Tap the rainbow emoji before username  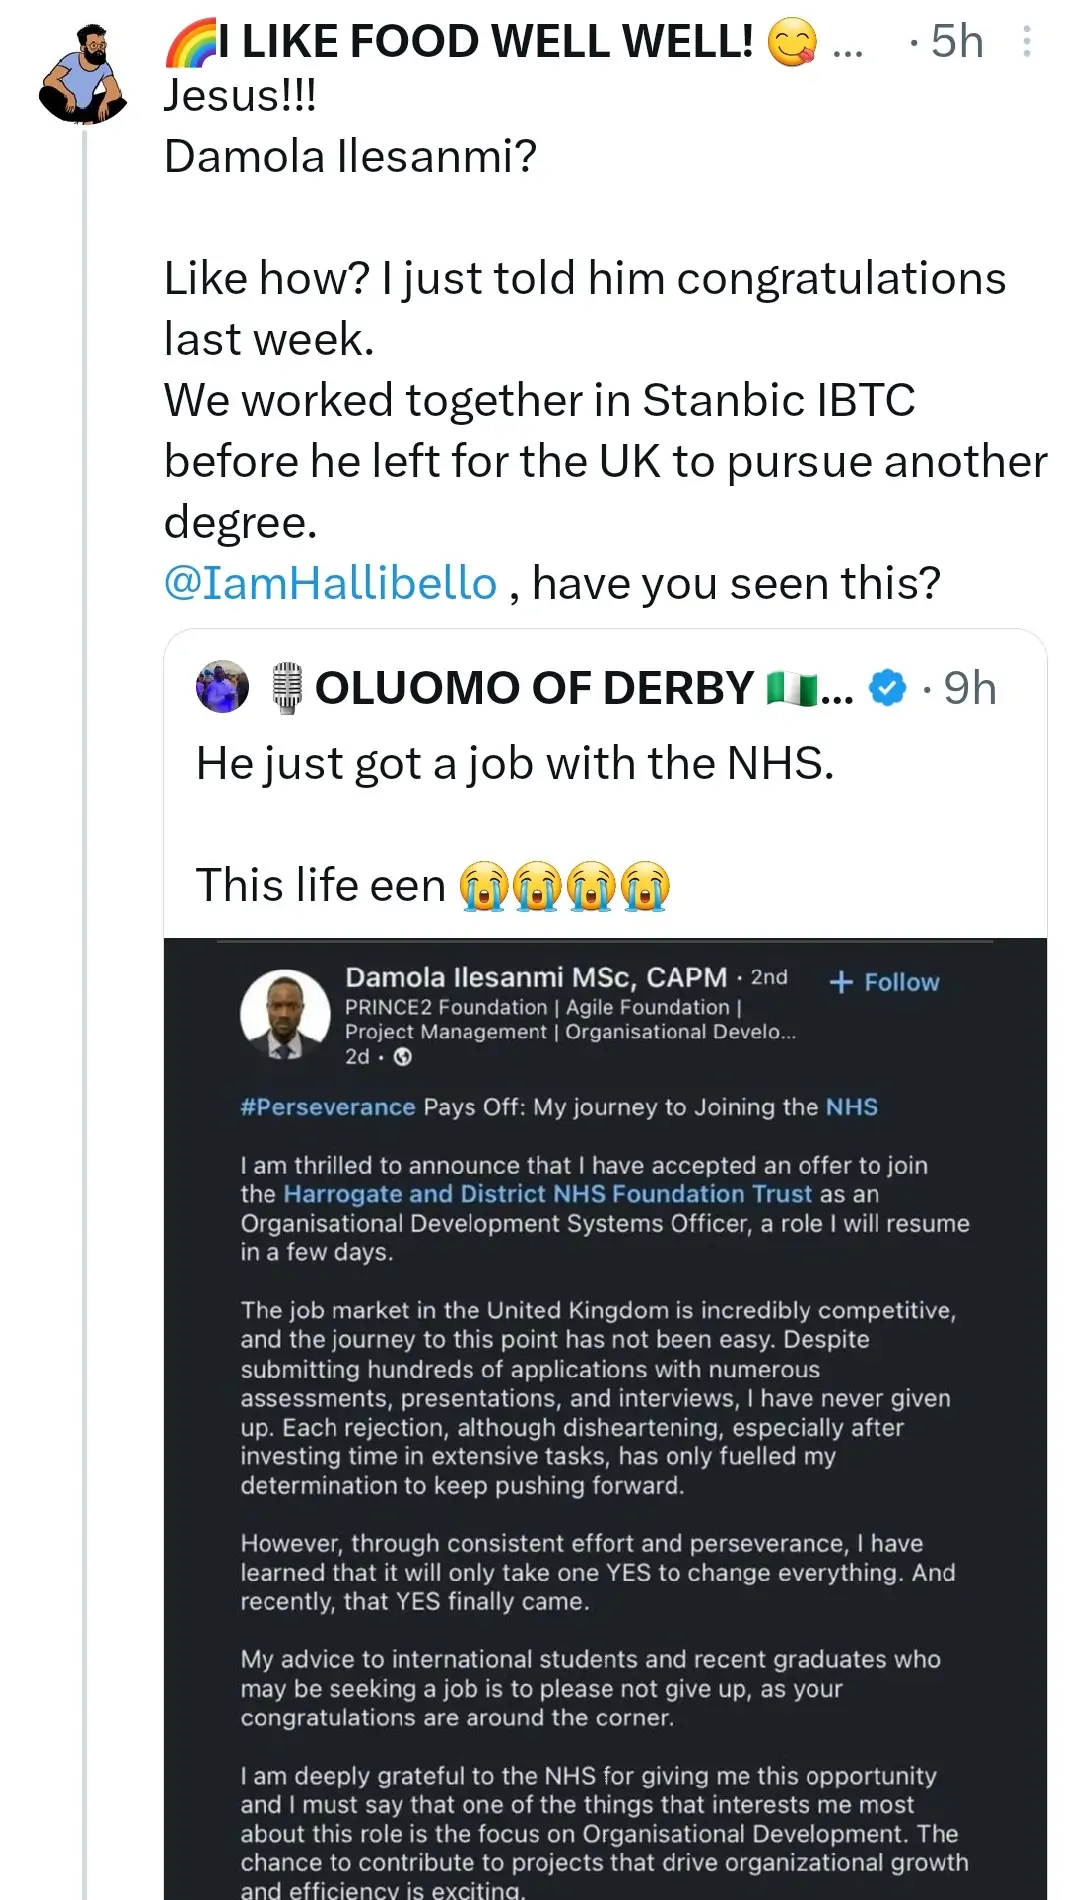tap(190, 42)
